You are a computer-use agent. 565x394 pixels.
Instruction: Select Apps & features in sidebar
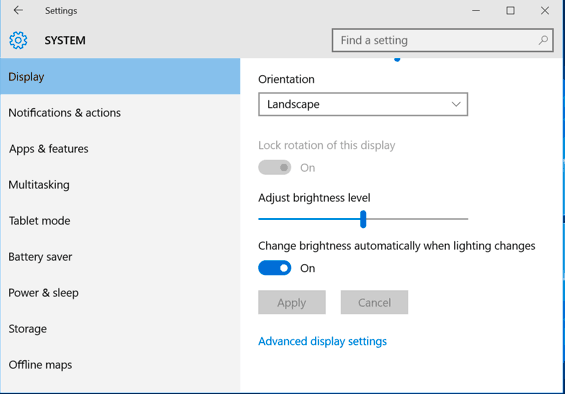coord(120,149)
